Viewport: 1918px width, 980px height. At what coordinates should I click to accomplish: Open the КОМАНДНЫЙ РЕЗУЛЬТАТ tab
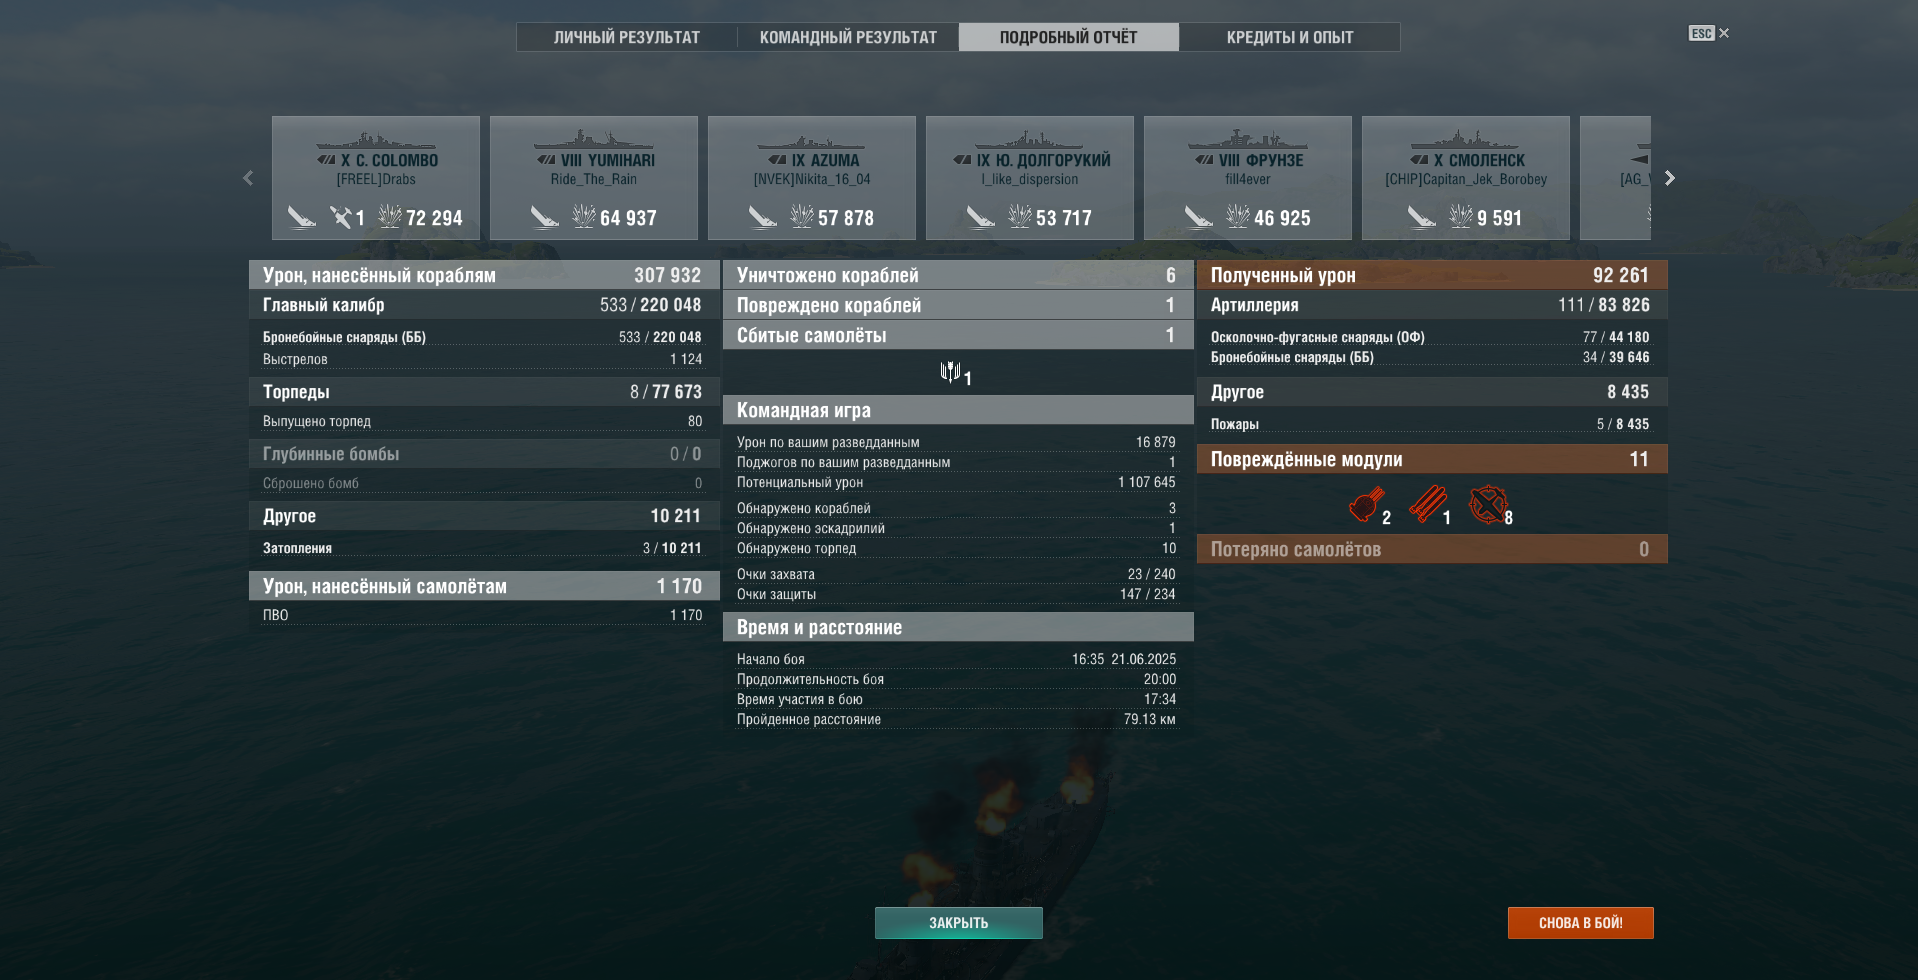[848, 37]
